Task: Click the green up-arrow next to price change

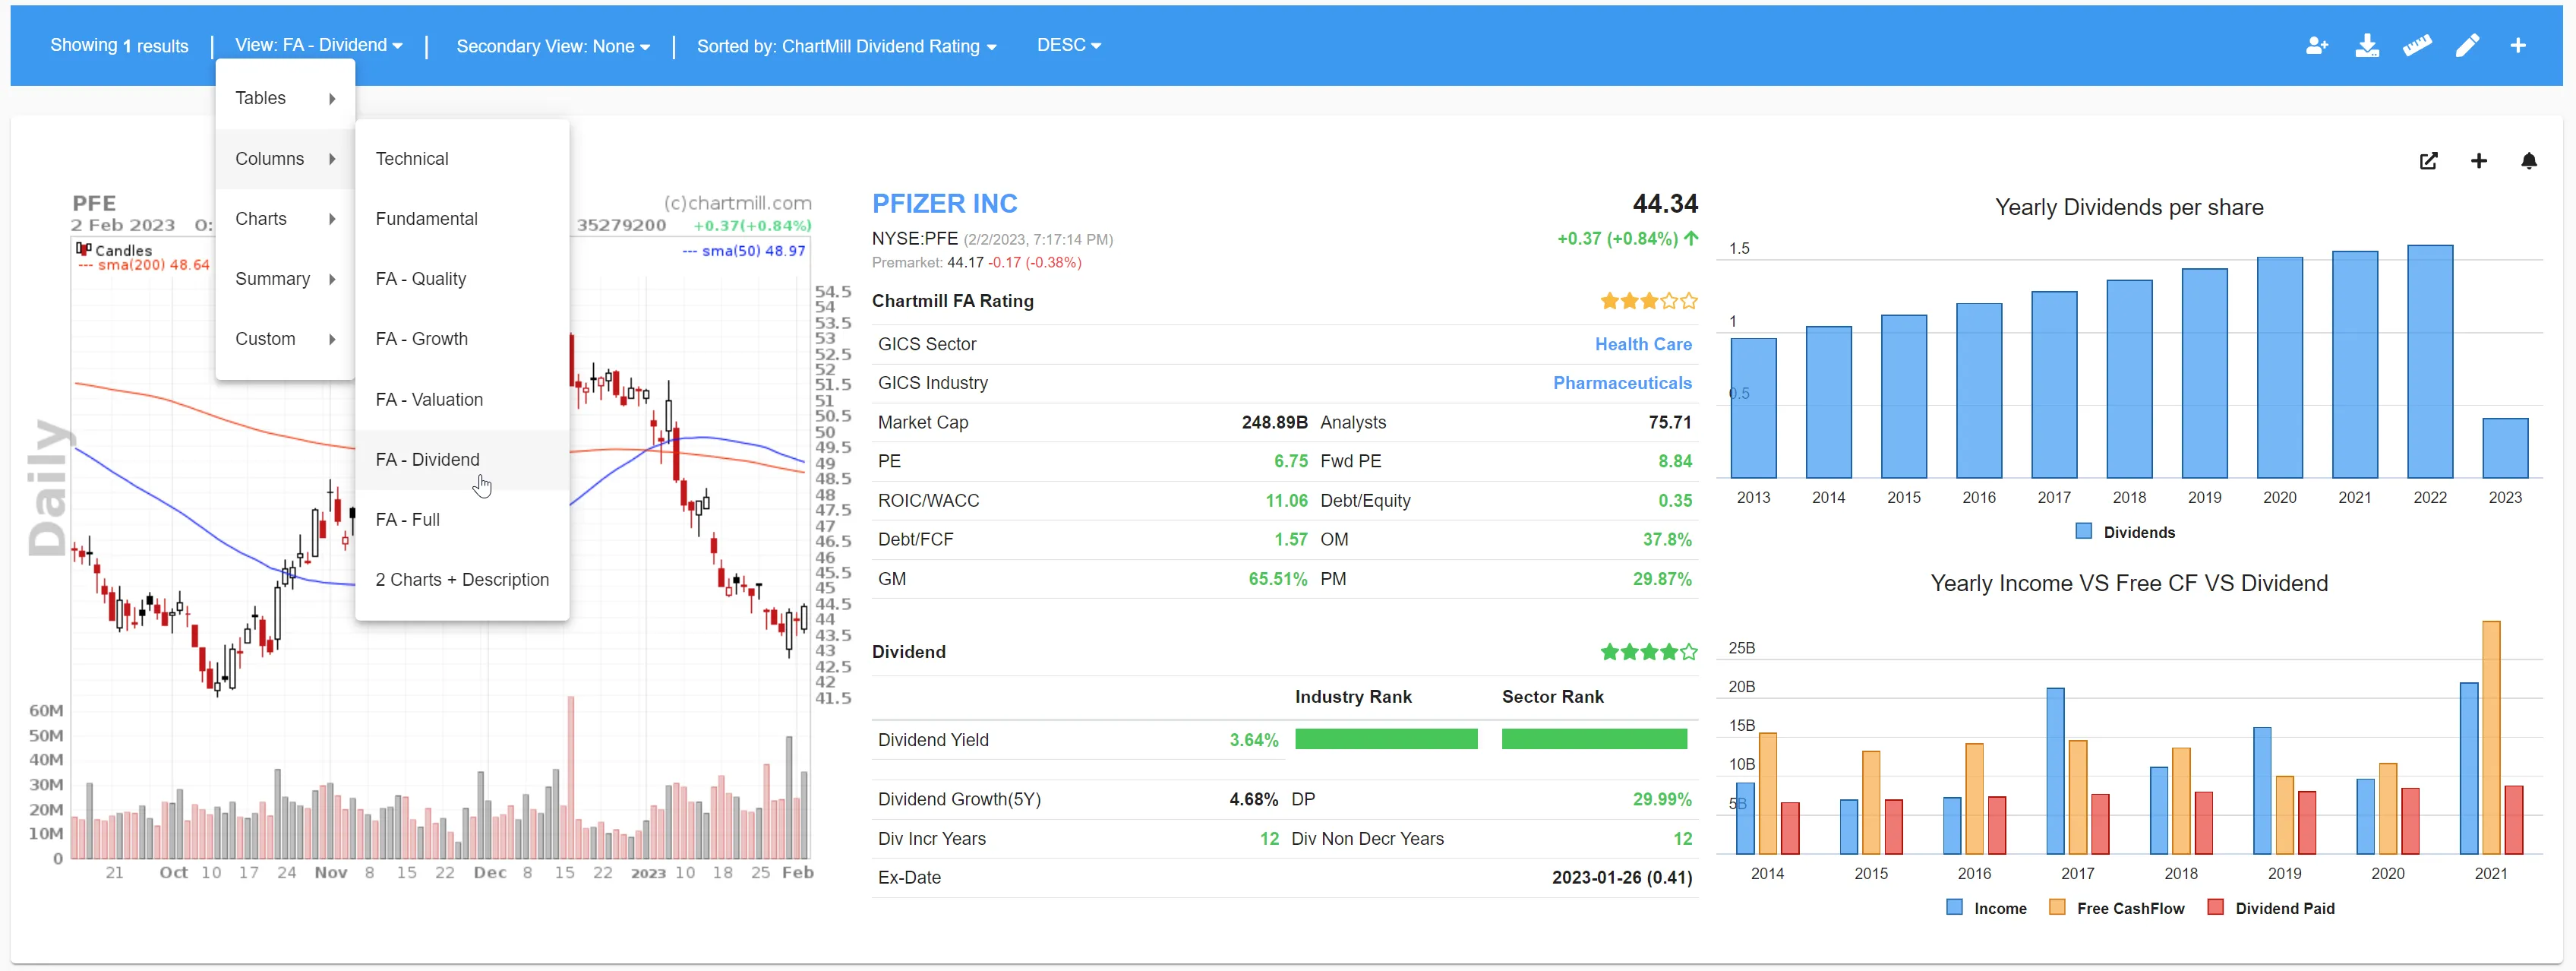Action: [1691, 238]
